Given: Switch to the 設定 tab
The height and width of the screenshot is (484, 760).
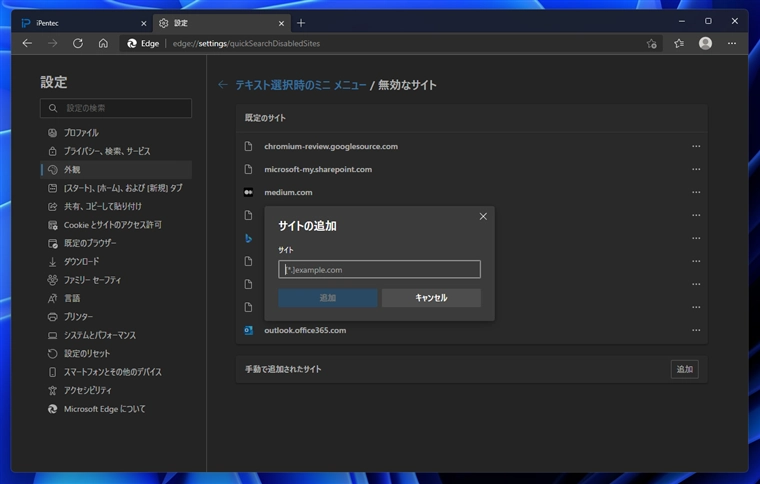Looking at the screenshot, I should click(222, 23).
